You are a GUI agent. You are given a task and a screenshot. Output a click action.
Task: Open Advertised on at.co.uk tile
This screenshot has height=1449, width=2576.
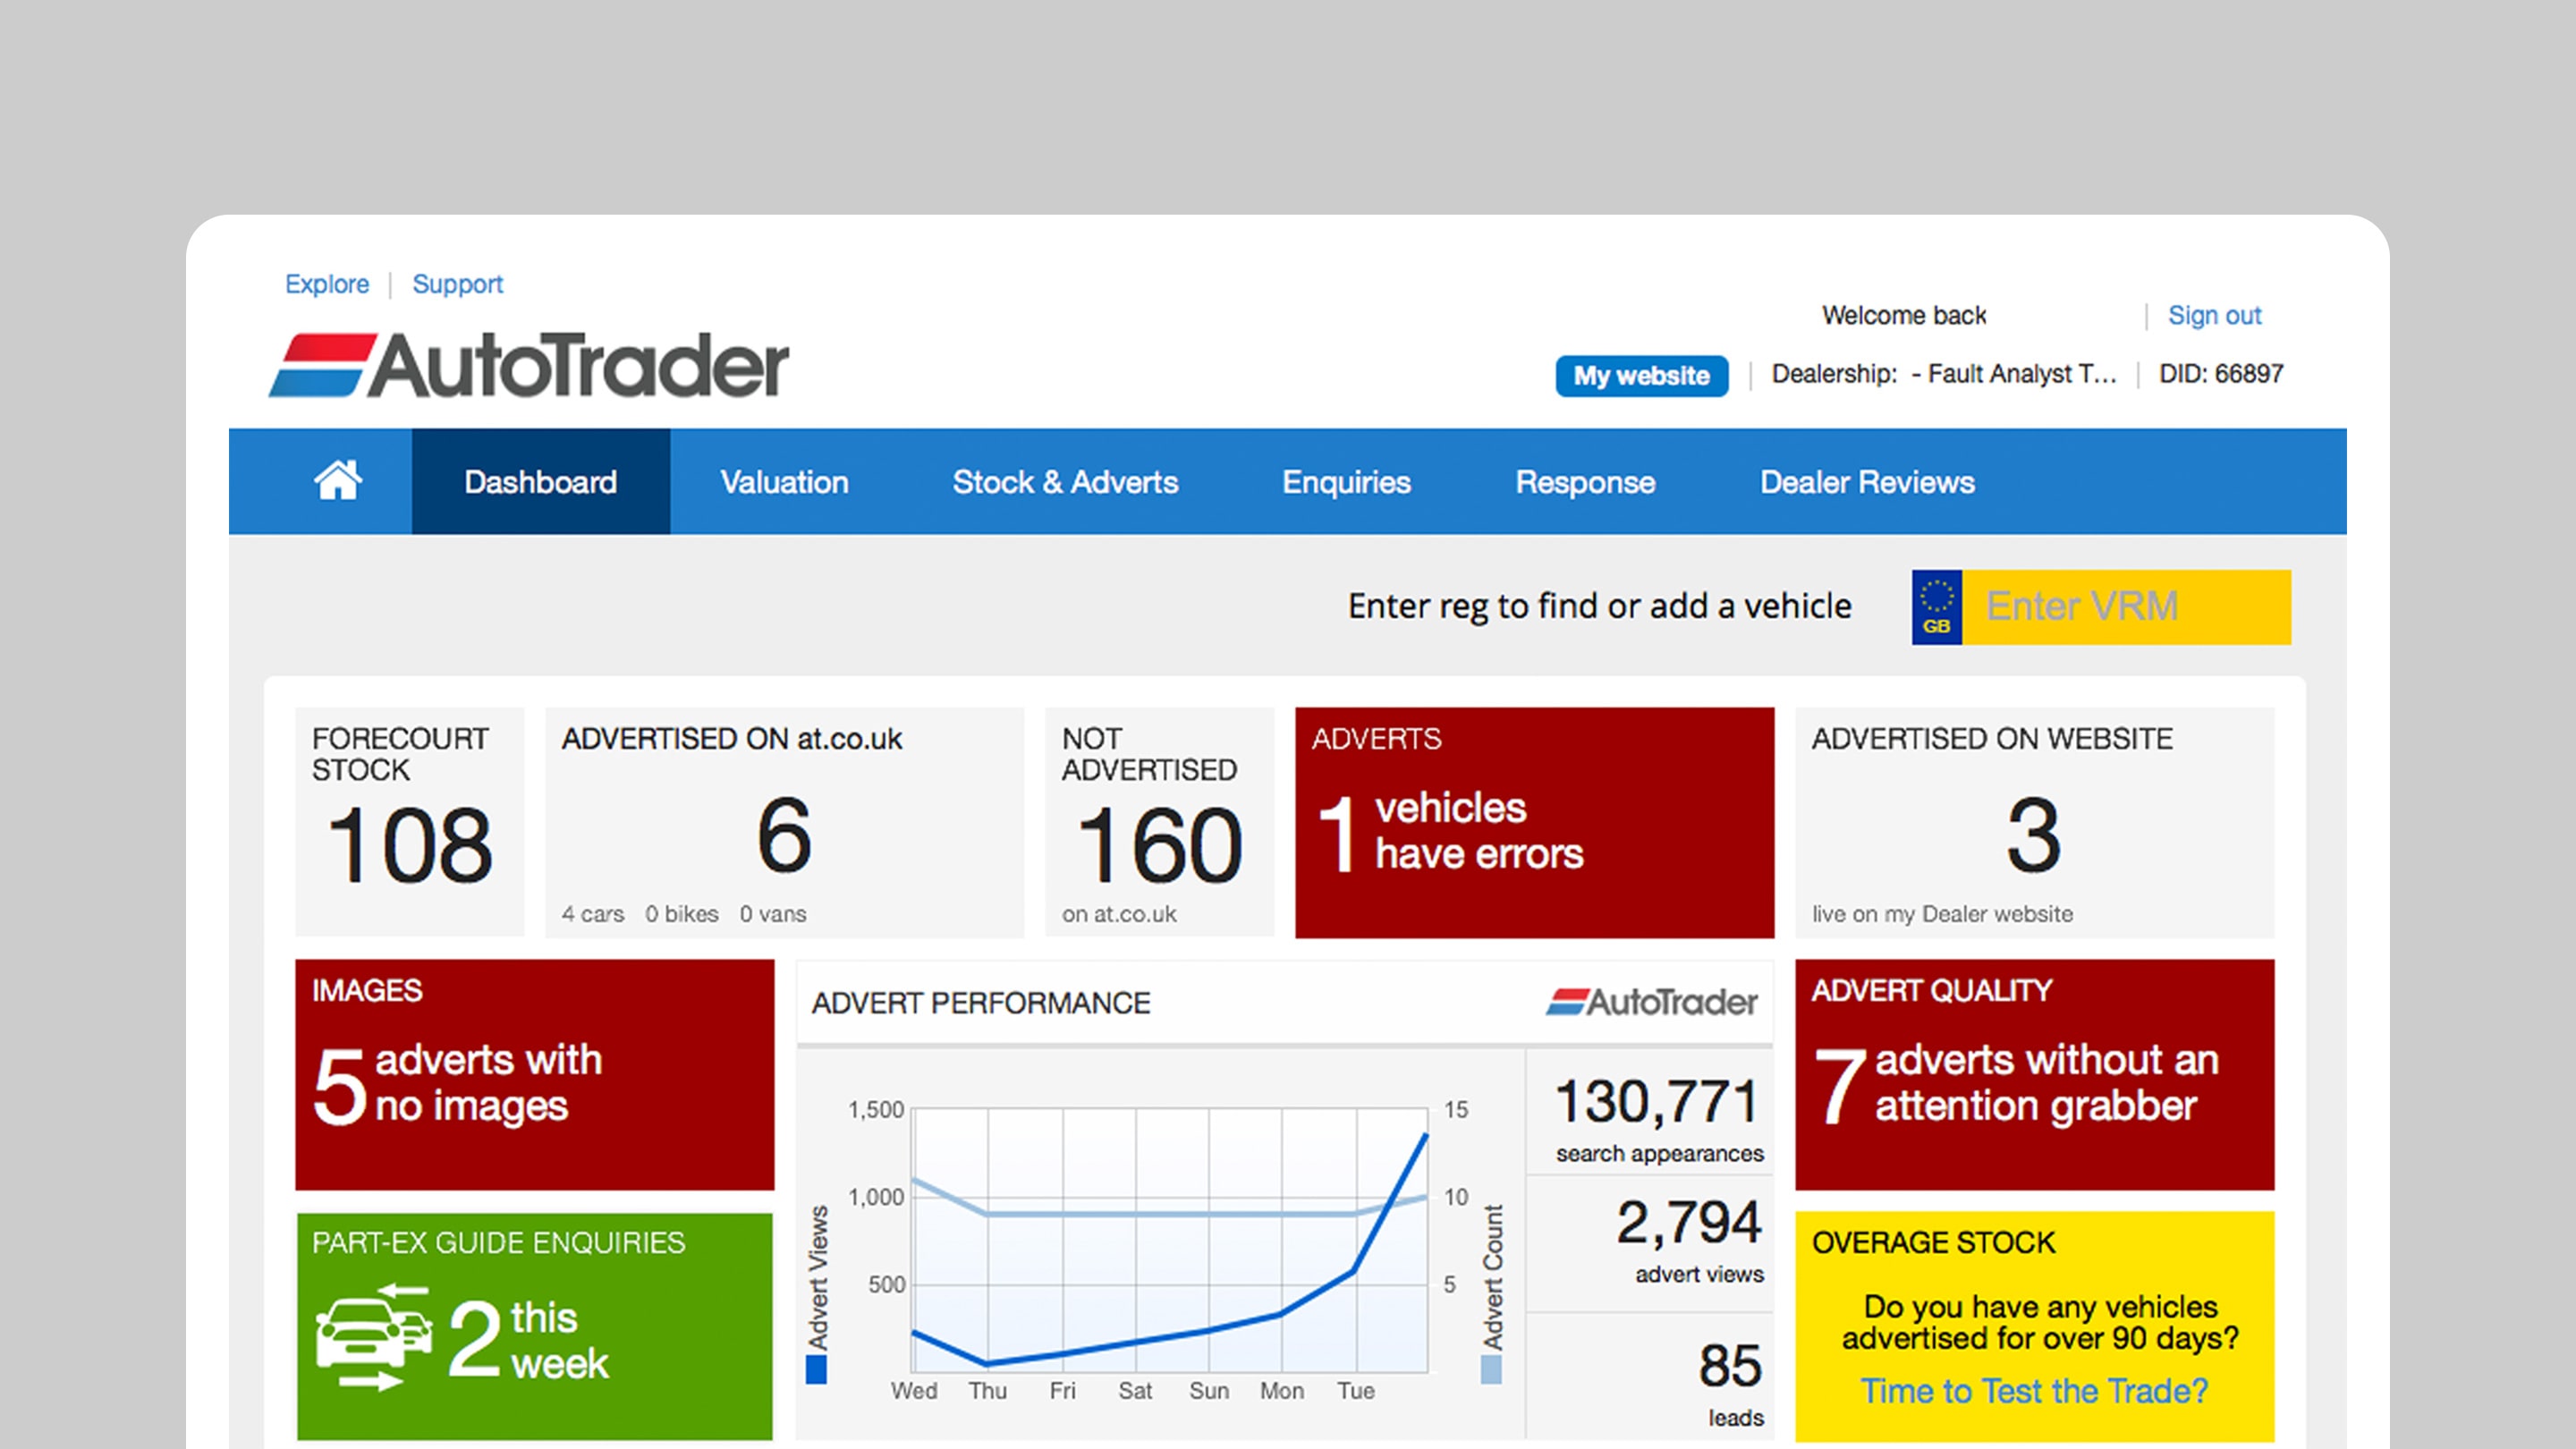point(784,822)
